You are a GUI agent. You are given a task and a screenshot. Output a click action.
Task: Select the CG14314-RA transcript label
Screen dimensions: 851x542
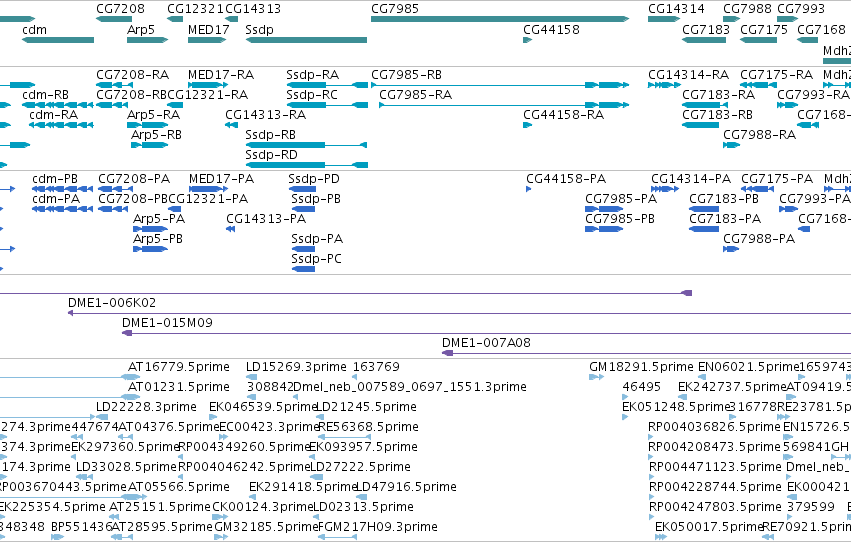point(688,74)
